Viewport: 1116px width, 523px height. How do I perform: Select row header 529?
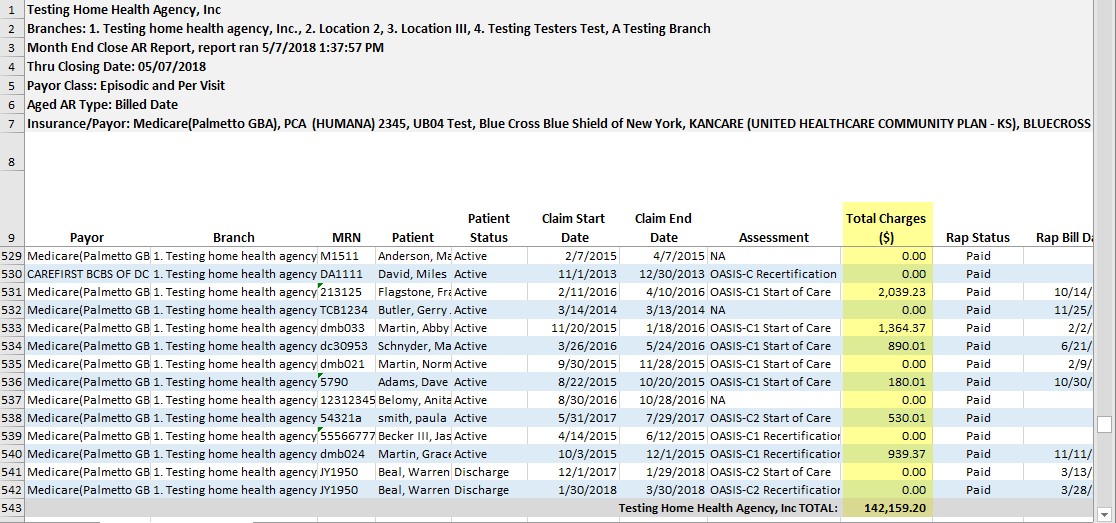[x=12, y=256]
